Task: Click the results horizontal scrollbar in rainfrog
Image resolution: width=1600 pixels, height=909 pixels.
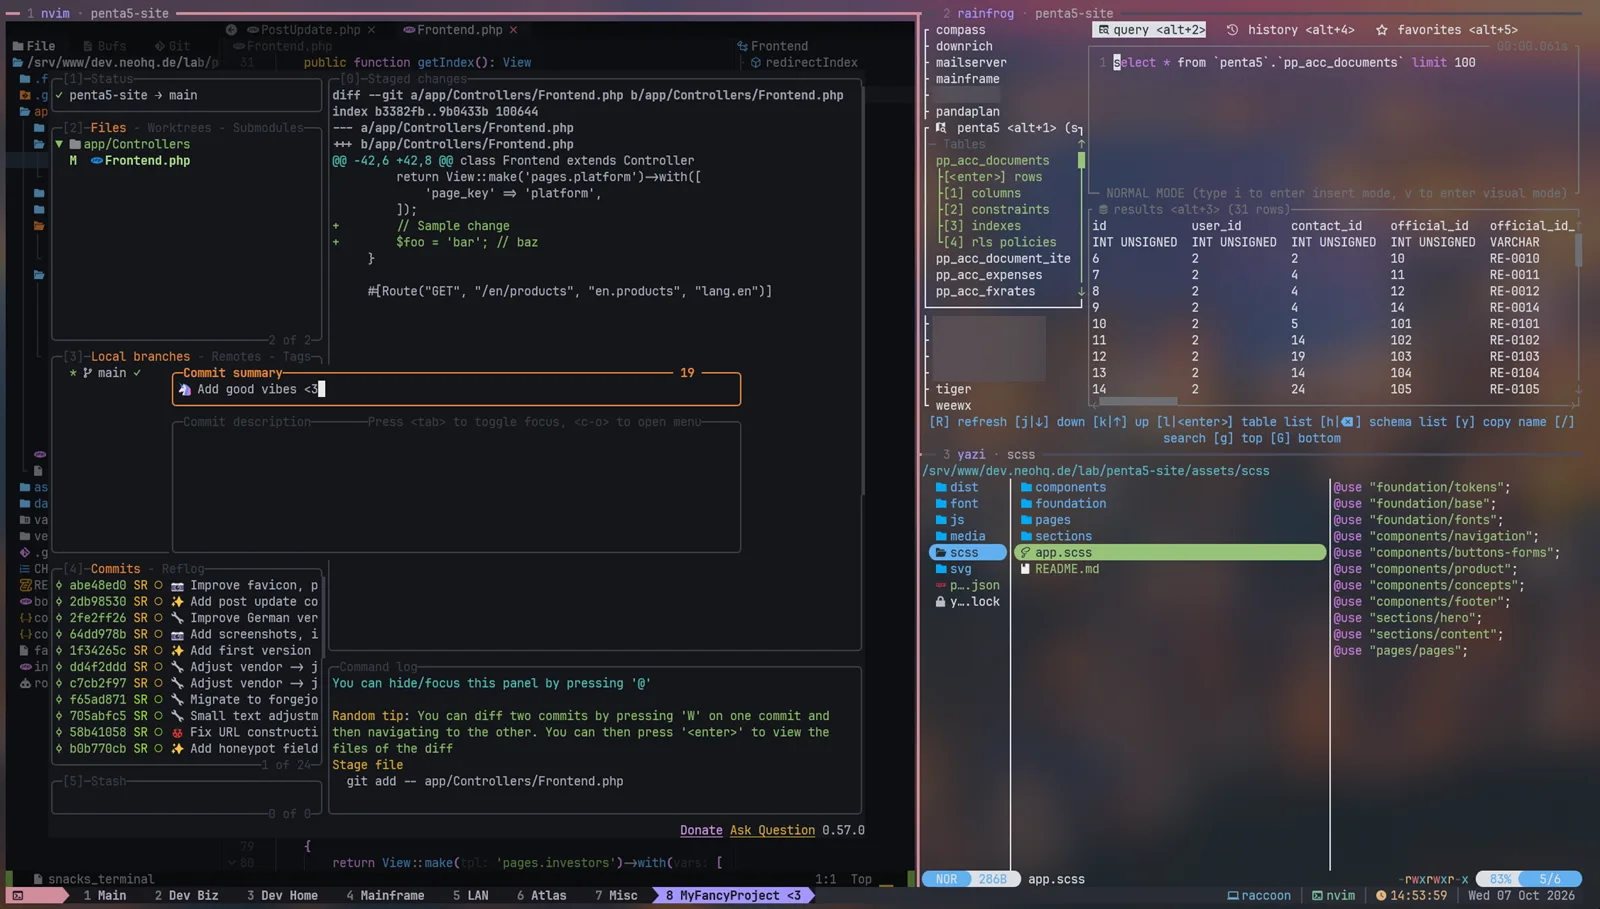Action: pos(1138,401)
